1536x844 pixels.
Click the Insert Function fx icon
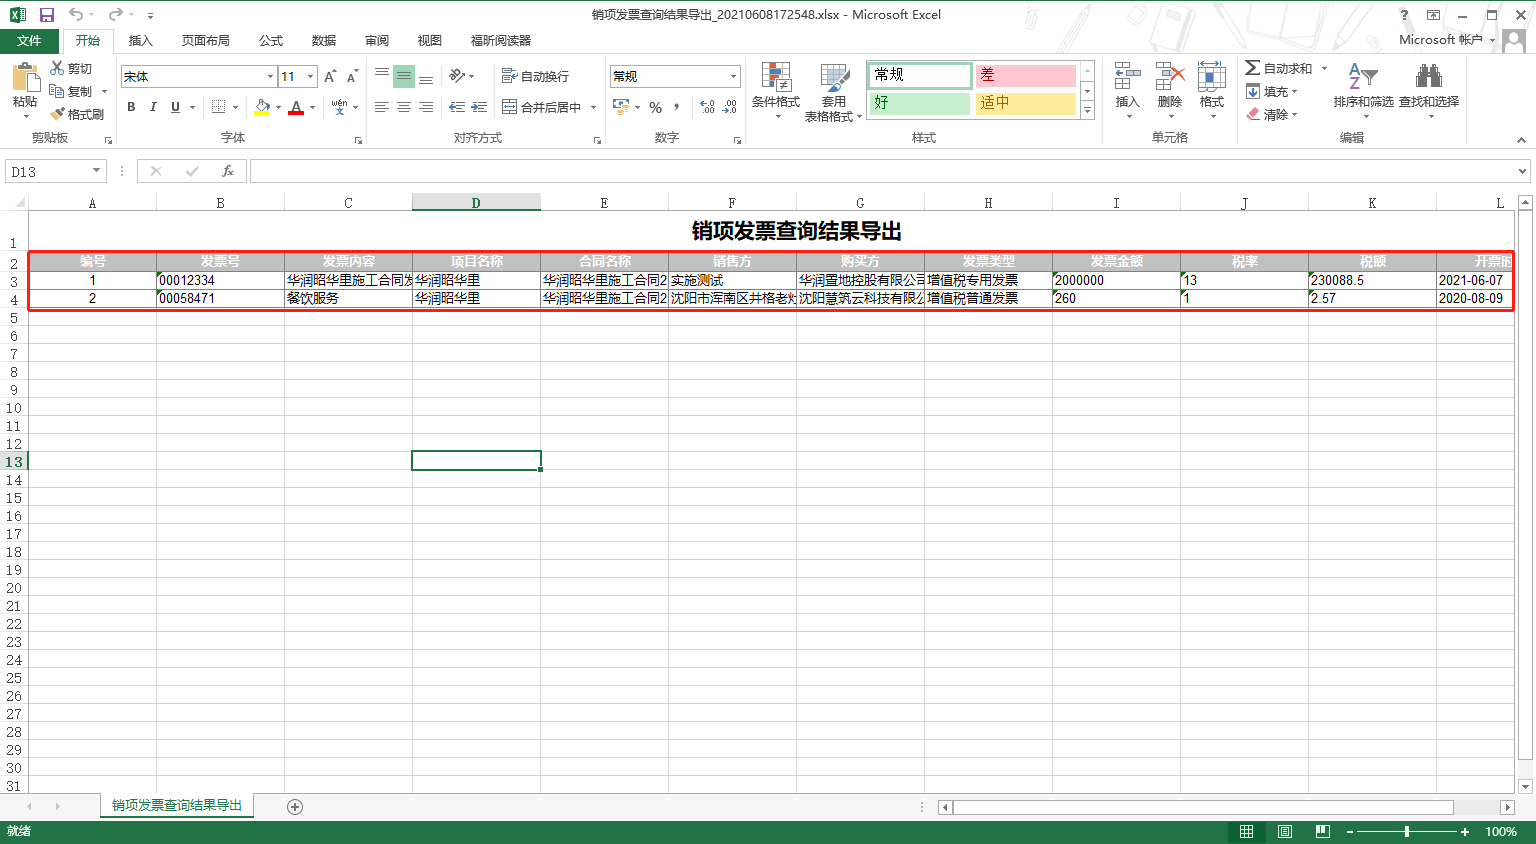228,171
